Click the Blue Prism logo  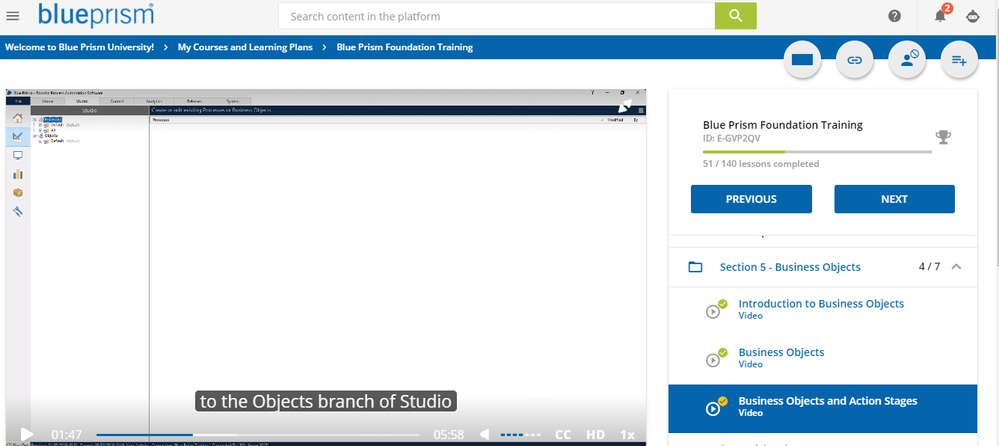(x=96, y=15)
